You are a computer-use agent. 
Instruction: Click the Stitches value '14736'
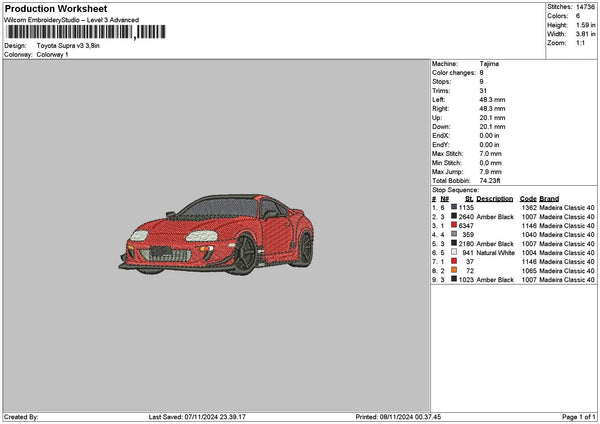pos(585,7)
